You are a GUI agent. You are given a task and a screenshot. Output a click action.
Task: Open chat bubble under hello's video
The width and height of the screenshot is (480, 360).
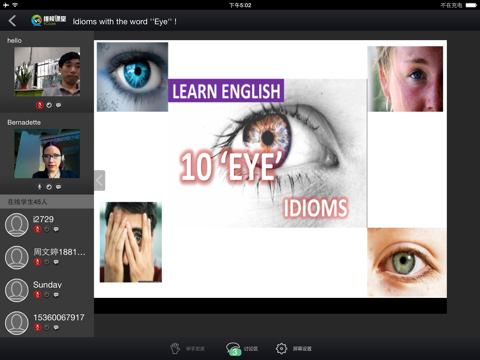point(58,105)
